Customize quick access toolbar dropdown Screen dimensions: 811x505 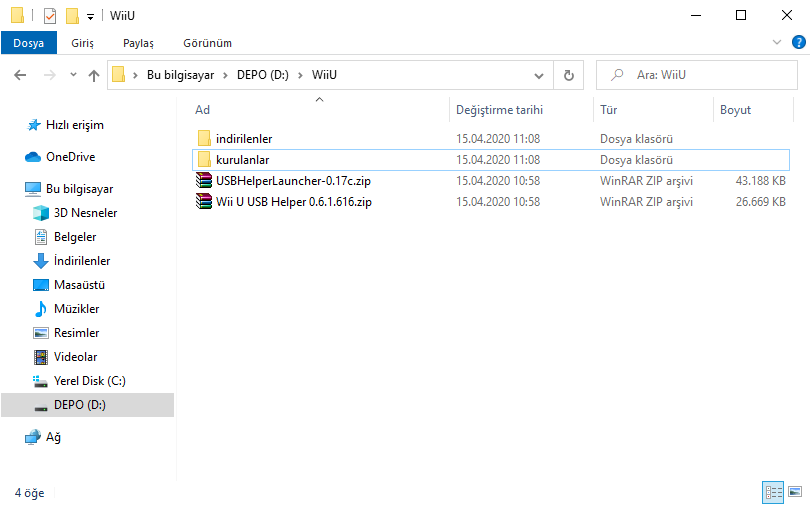pyautogui.click(x=90, y=16)
